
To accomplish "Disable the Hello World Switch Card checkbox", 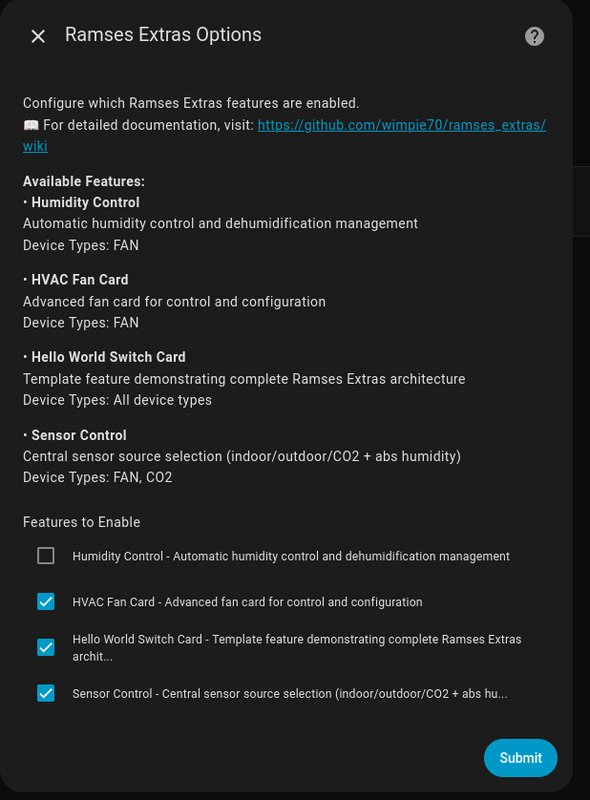I will [45, 647].
